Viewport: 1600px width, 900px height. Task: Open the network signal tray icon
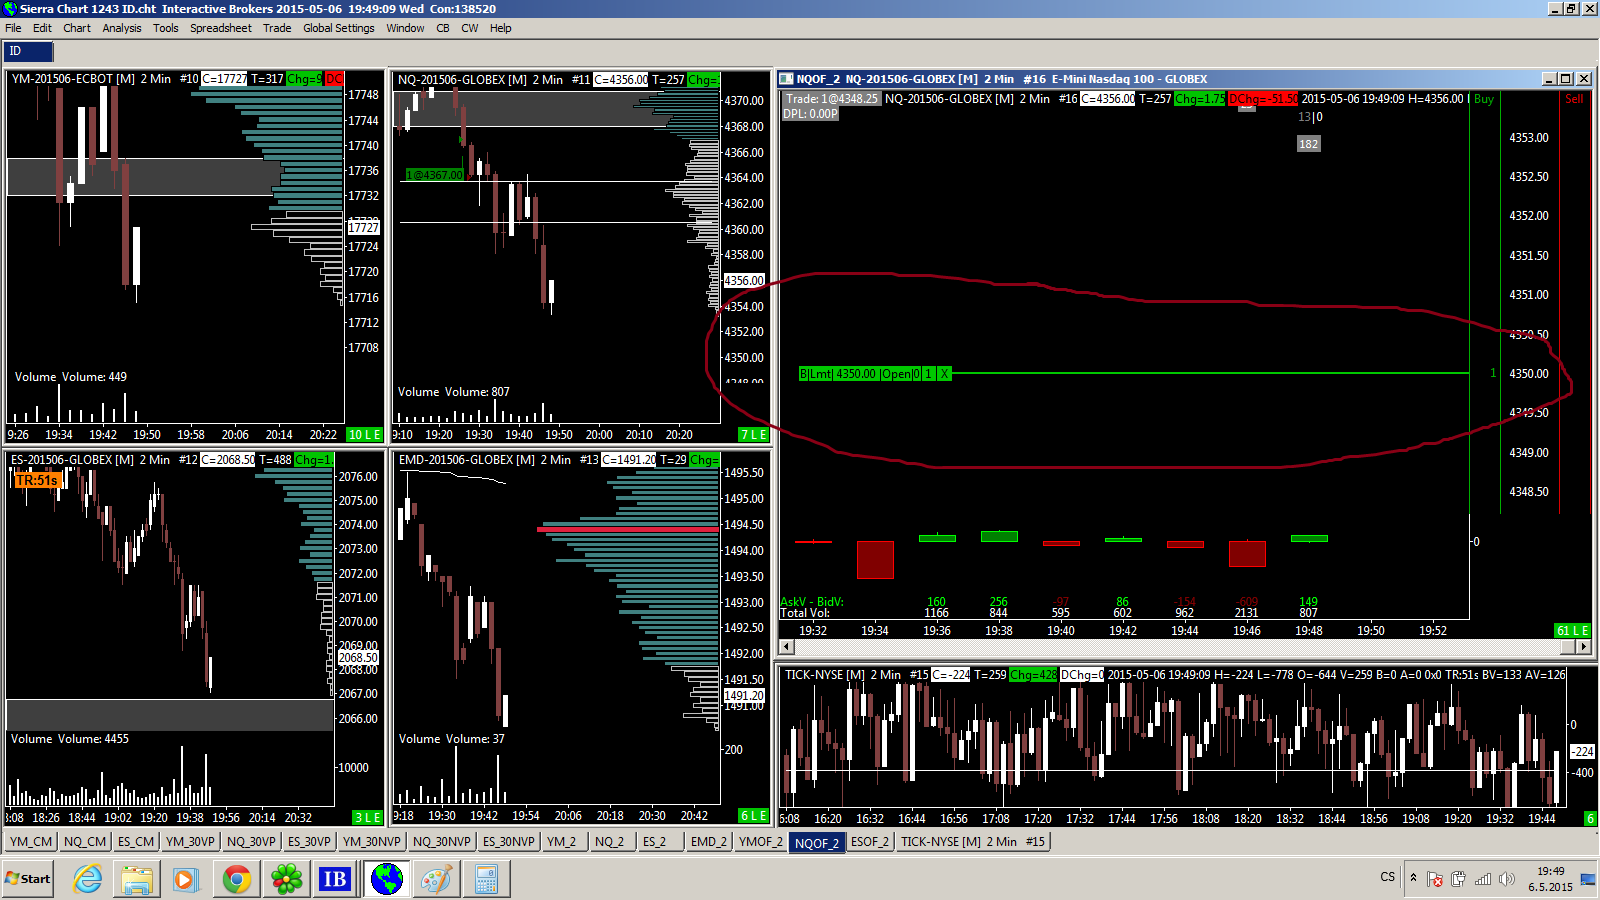coord(1483,879)
